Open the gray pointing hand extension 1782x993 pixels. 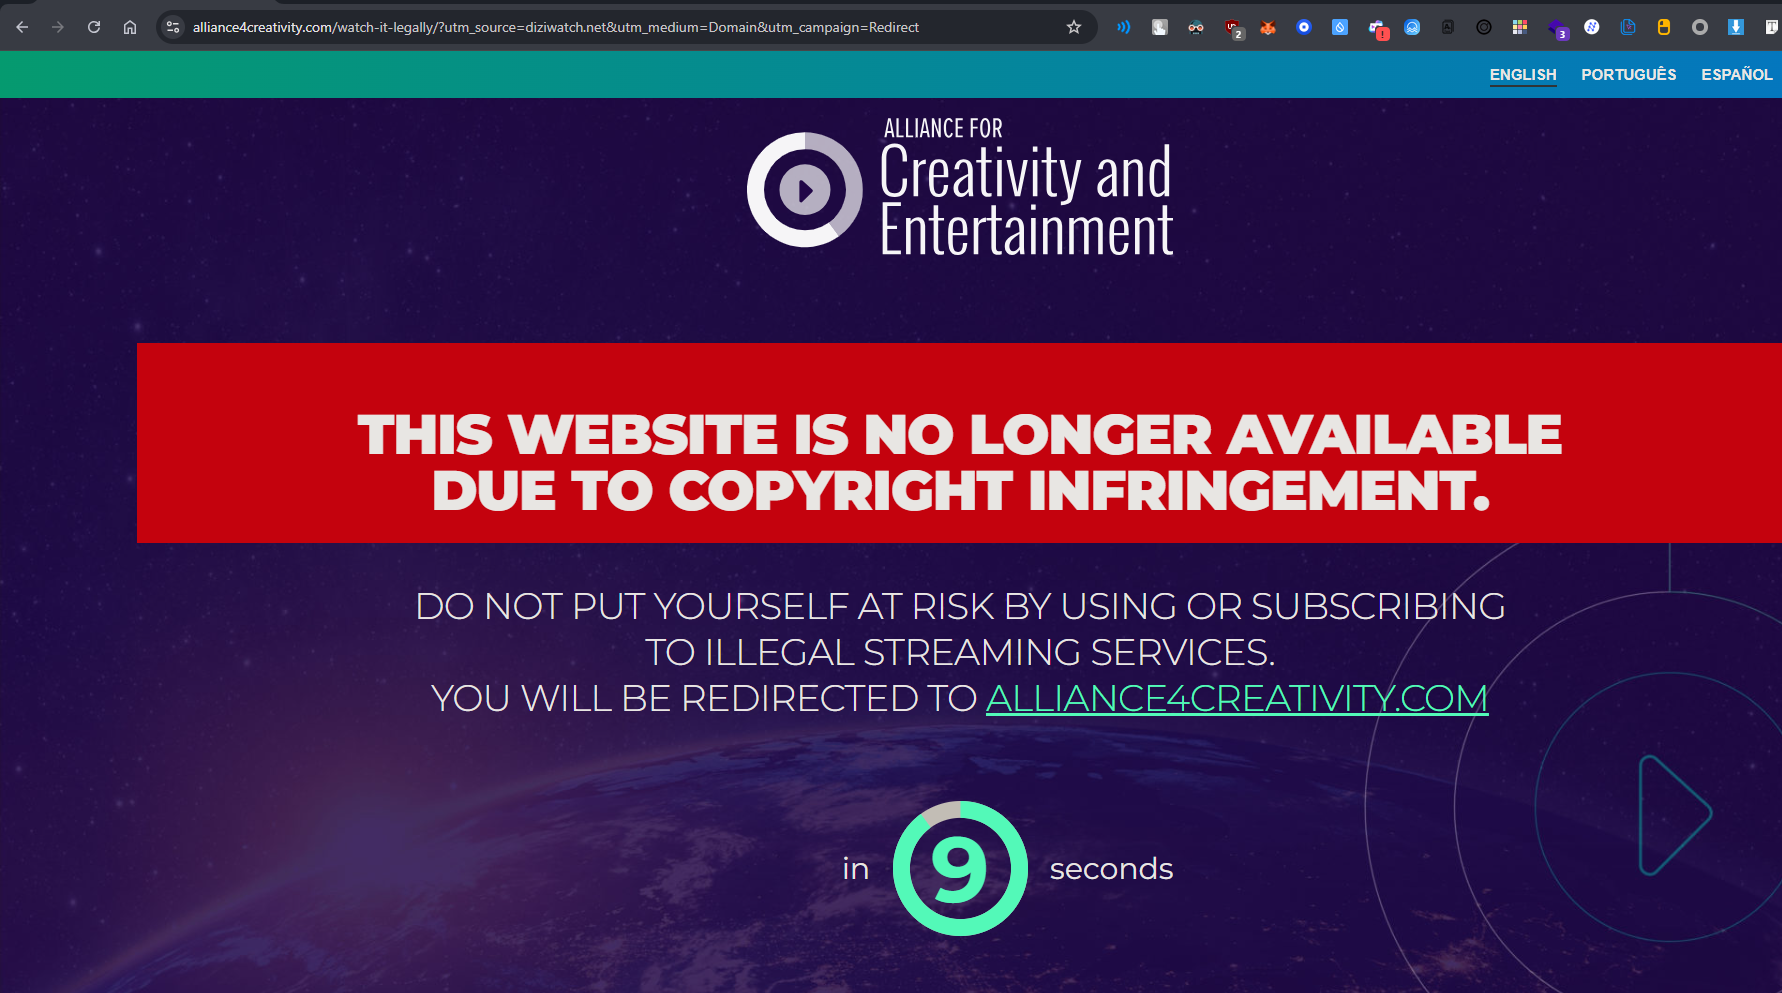click(x=1160, y=27)
